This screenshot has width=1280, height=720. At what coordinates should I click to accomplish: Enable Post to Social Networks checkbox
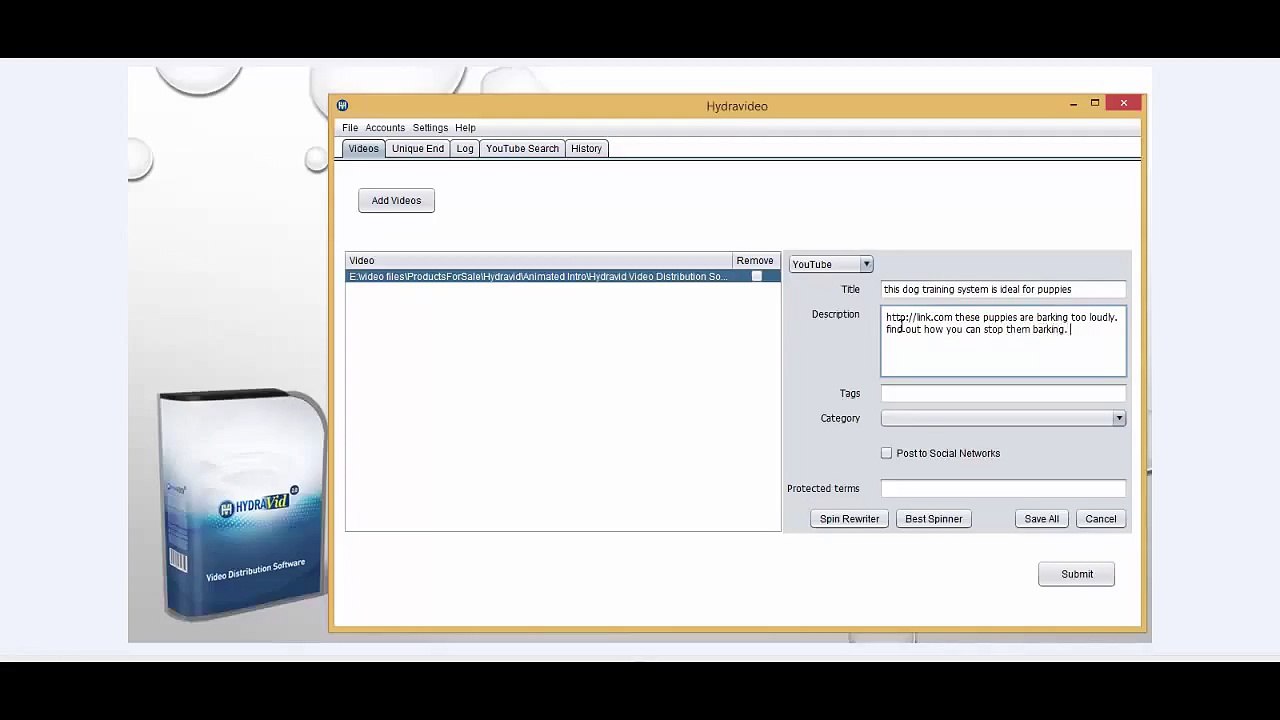tap(886, 454)
